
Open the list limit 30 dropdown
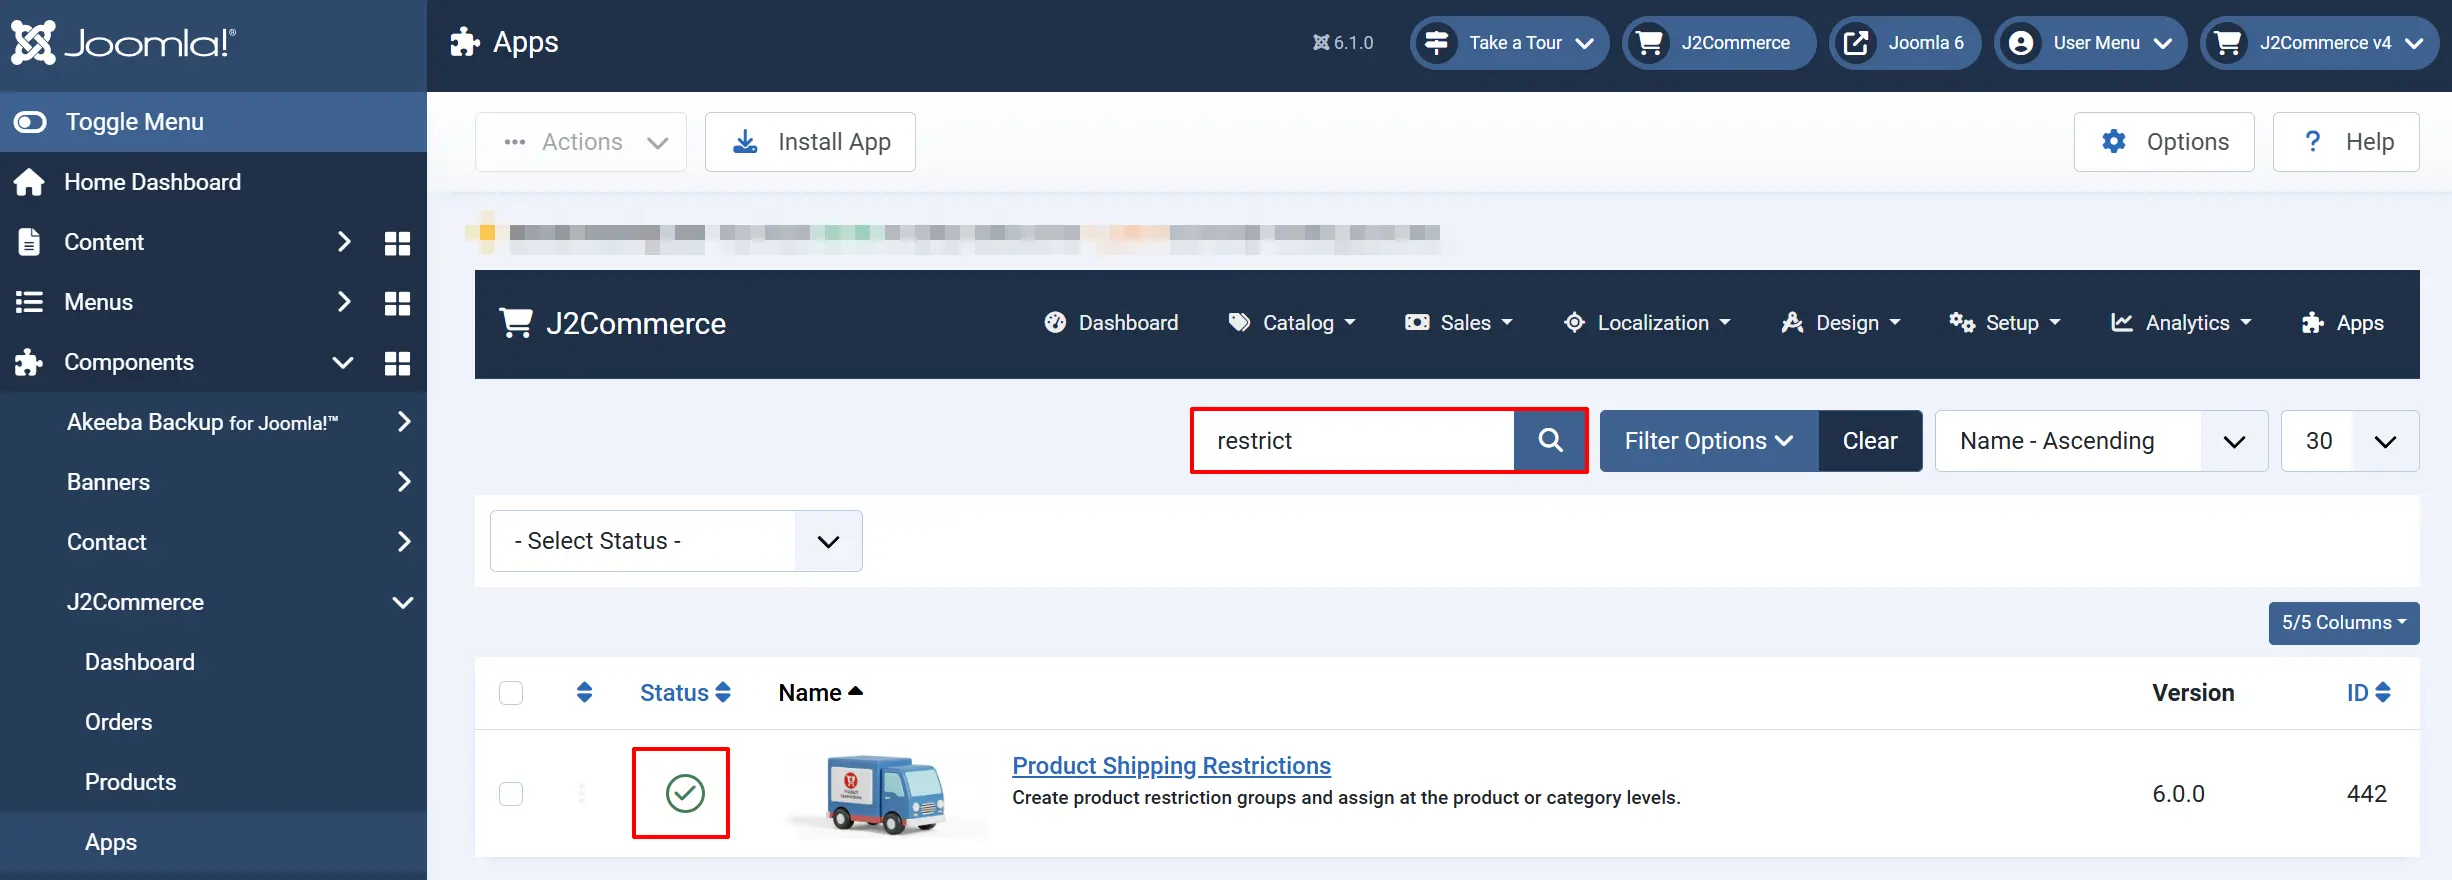pos(2350,441)
